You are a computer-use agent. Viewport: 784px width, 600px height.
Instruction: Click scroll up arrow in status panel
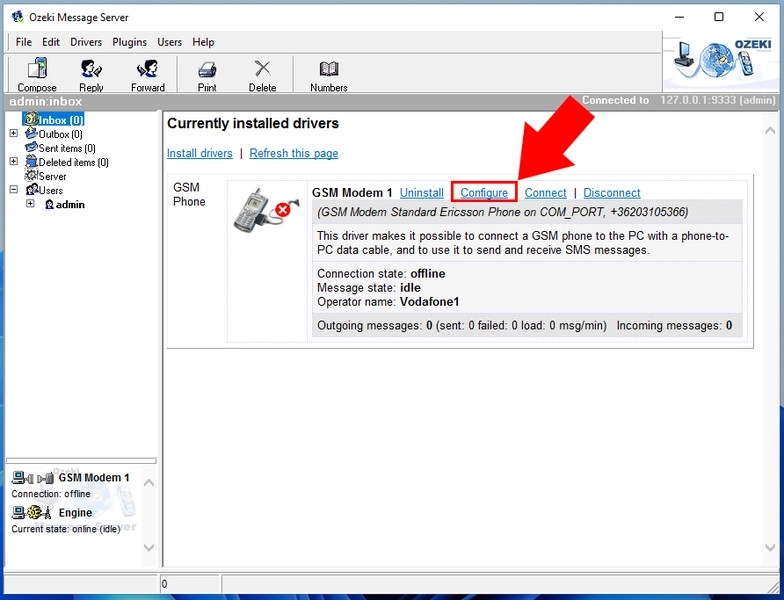tap(149, 482)
